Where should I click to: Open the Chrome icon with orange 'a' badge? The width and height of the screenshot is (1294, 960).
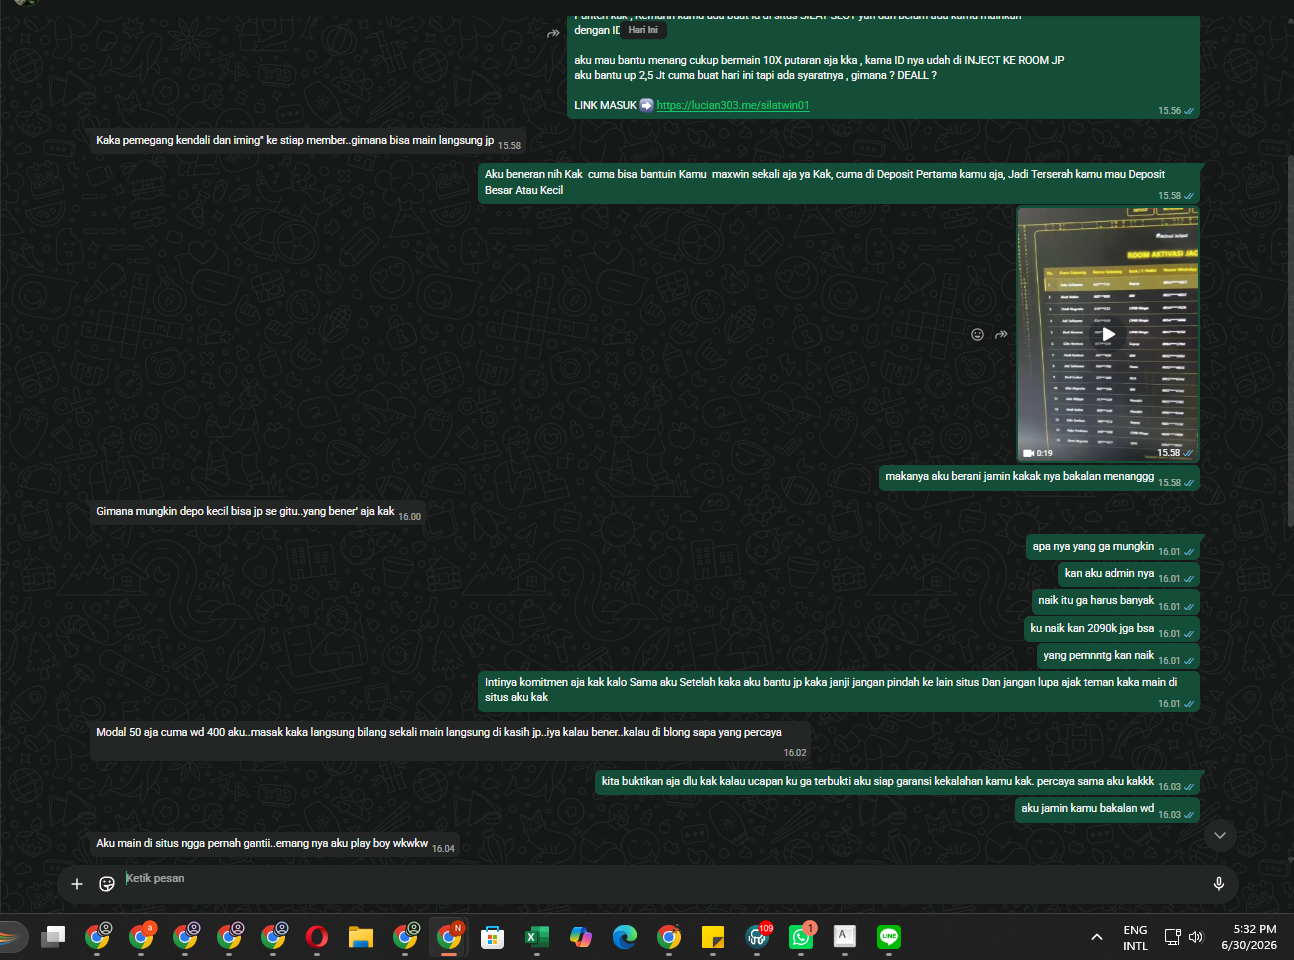pos(141,937)
